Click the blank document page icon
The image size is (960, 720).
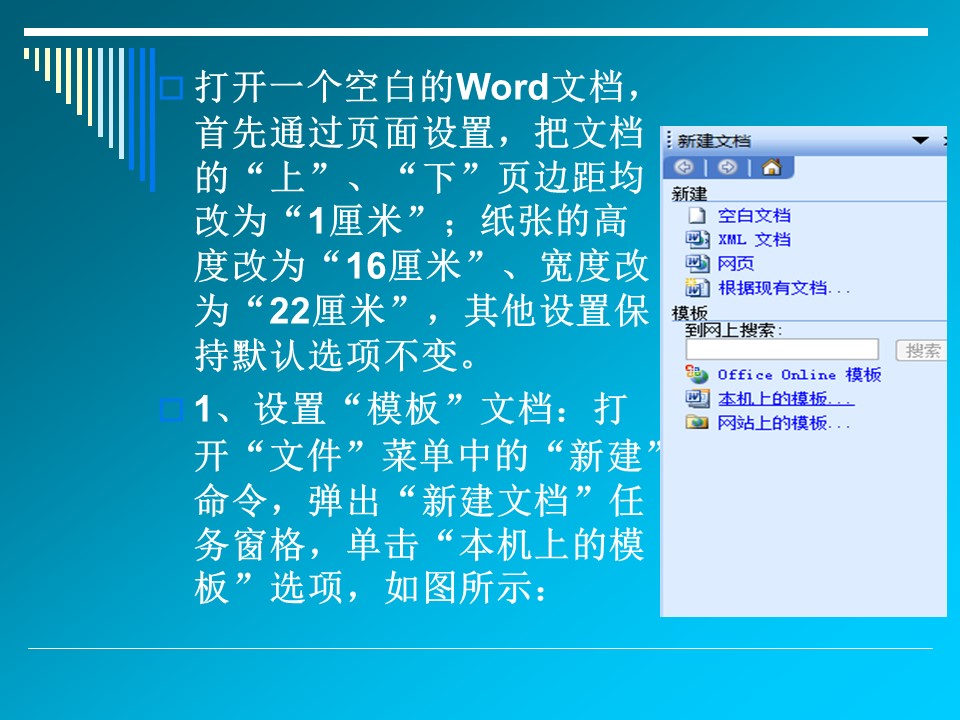[697, 216]
